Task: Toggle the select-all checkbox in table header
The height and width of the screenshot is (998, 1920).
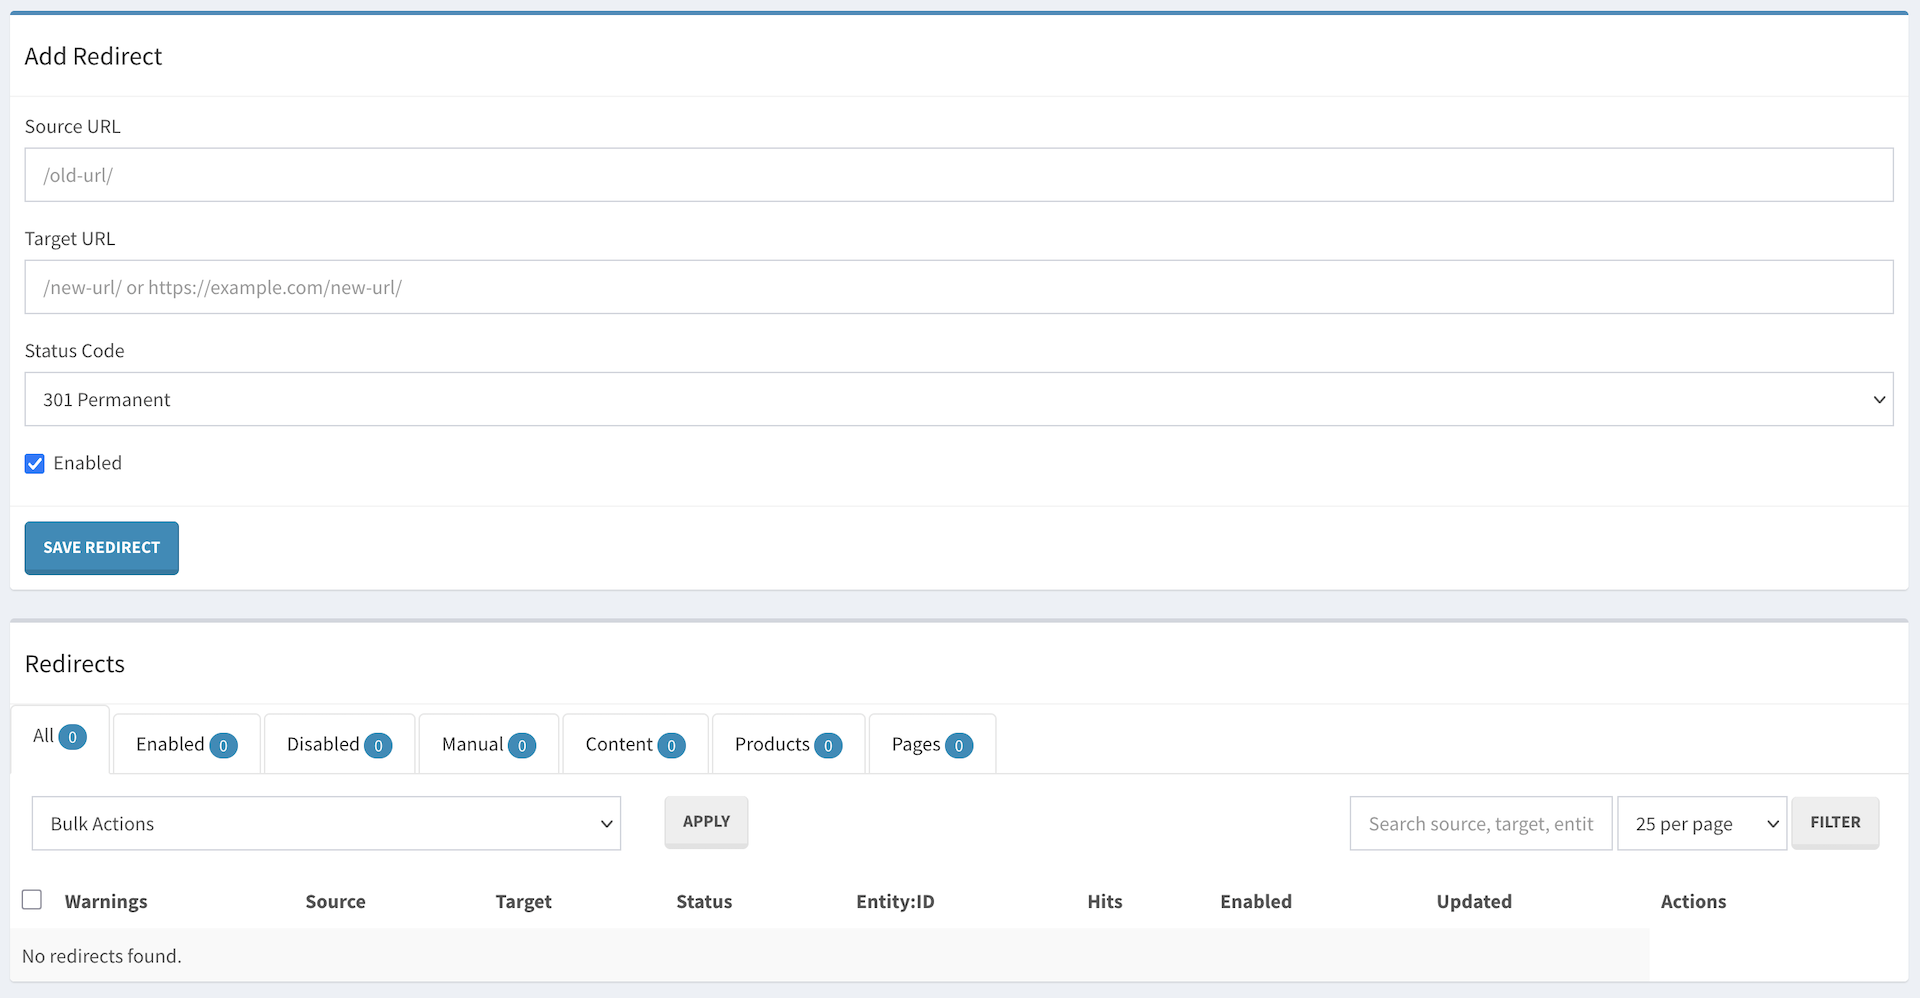Action: [x=32, y=900]
